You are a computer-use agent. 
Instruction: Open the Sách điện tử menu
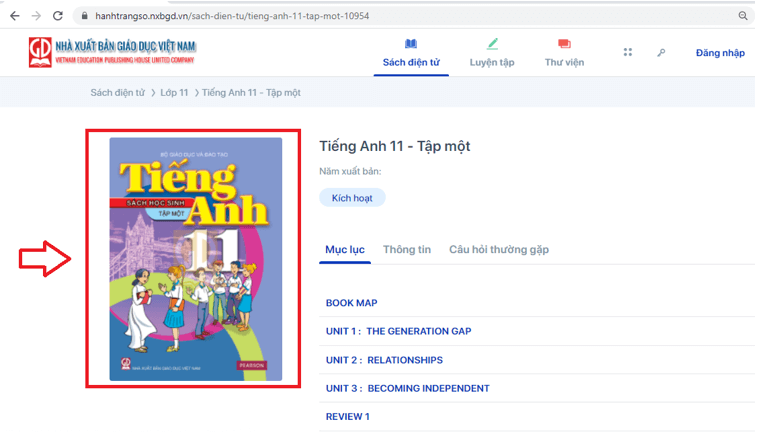coord(411,62)
